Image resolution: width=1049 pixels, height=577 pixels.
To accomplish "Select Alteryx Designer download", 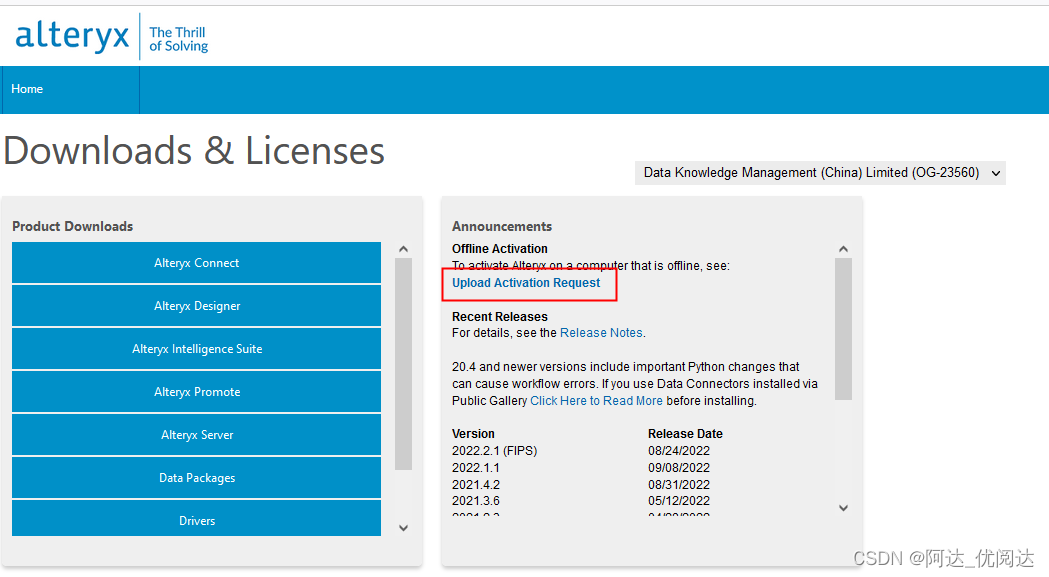I will point(196,306).
